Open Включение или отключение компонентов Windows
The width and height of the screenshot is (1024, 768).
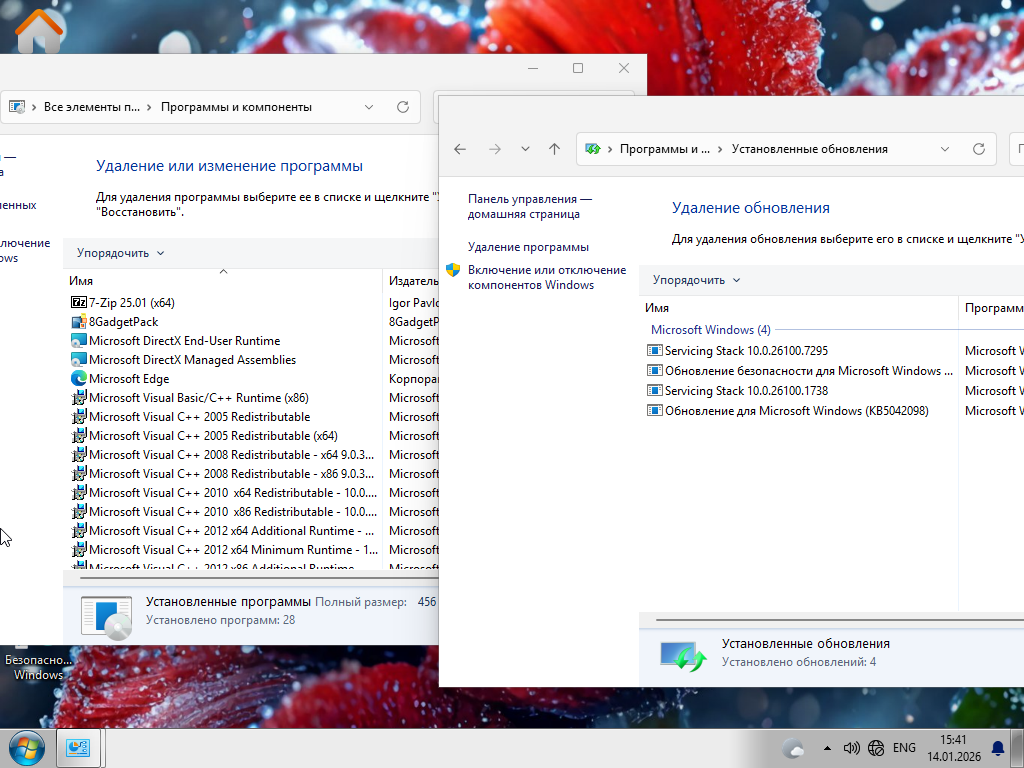coord(546,277)
